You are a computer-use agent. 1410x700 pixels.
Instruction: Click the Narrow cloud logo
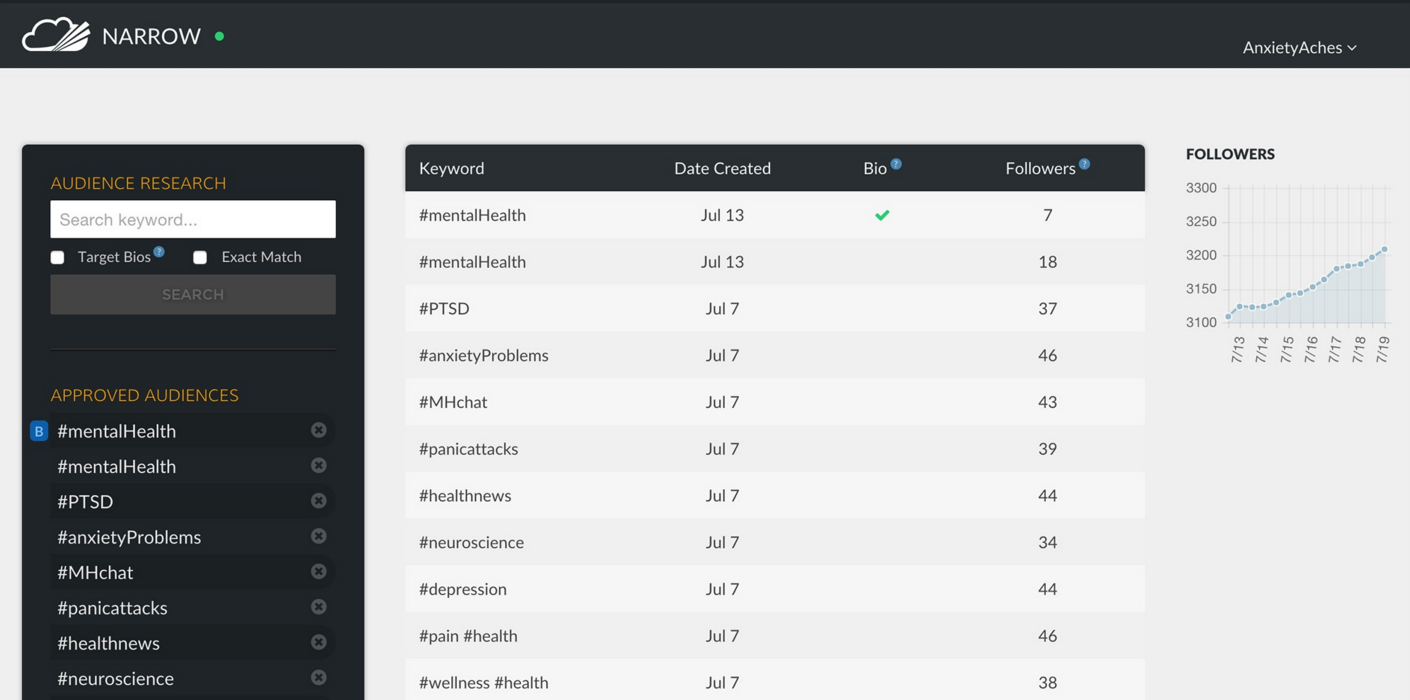pos(56,35)
